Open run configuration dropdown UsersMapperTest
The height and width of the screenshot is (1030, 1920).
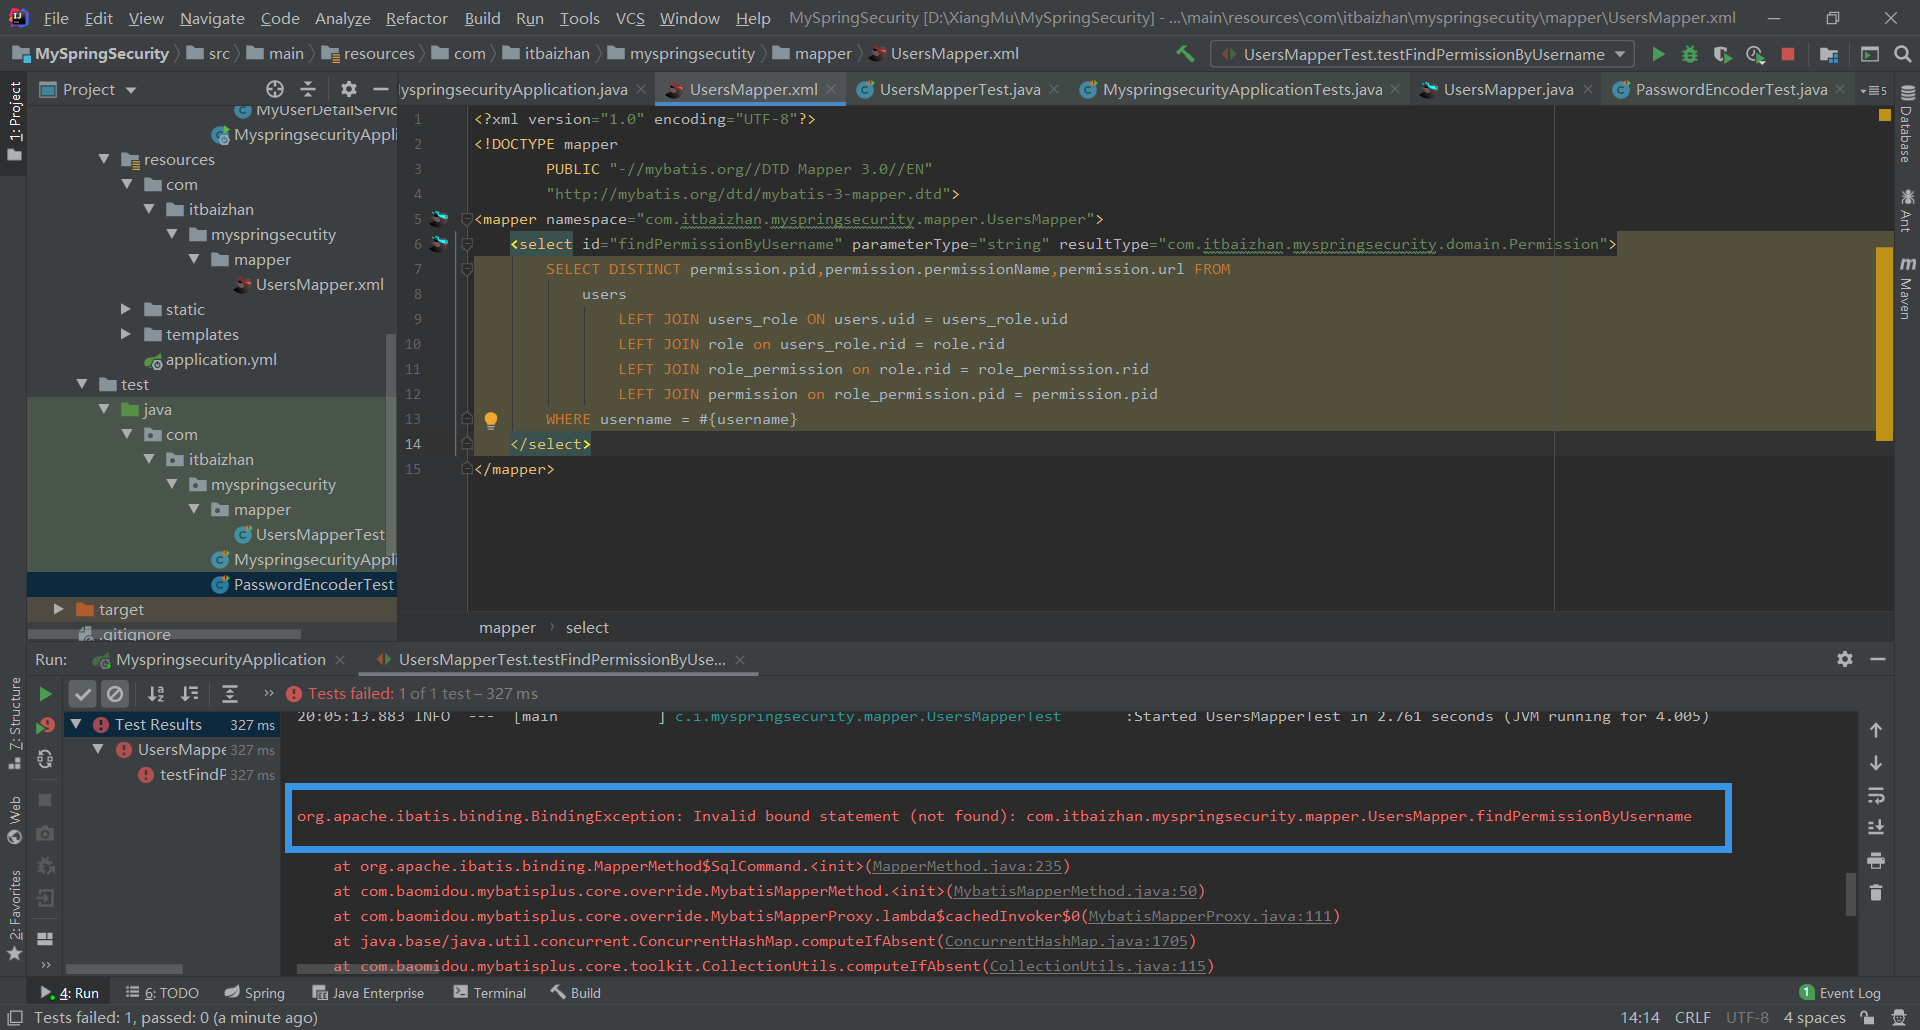(1423, 54)
